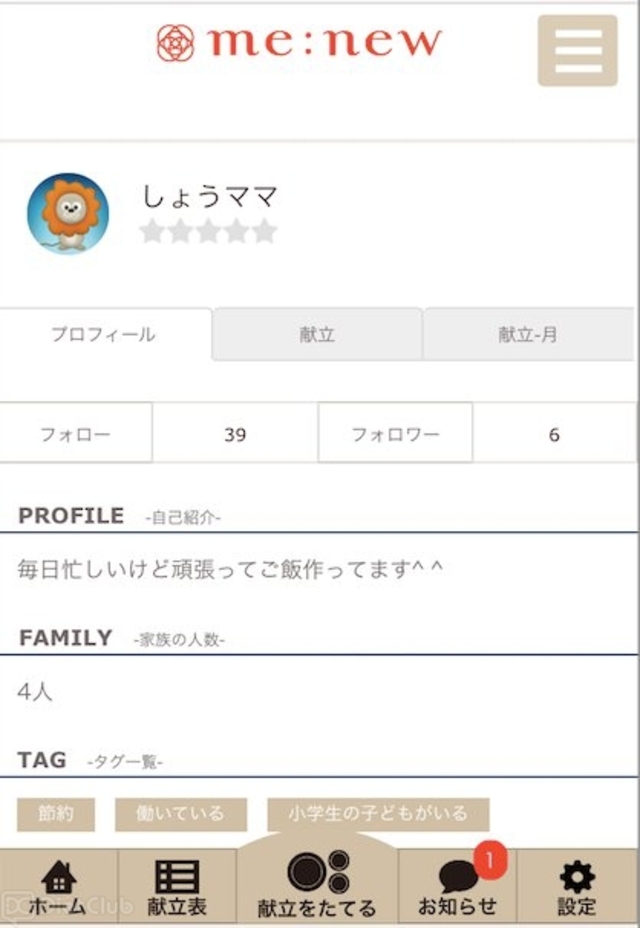
Task: Select the 働いている tag
Action: click(181, 814)
